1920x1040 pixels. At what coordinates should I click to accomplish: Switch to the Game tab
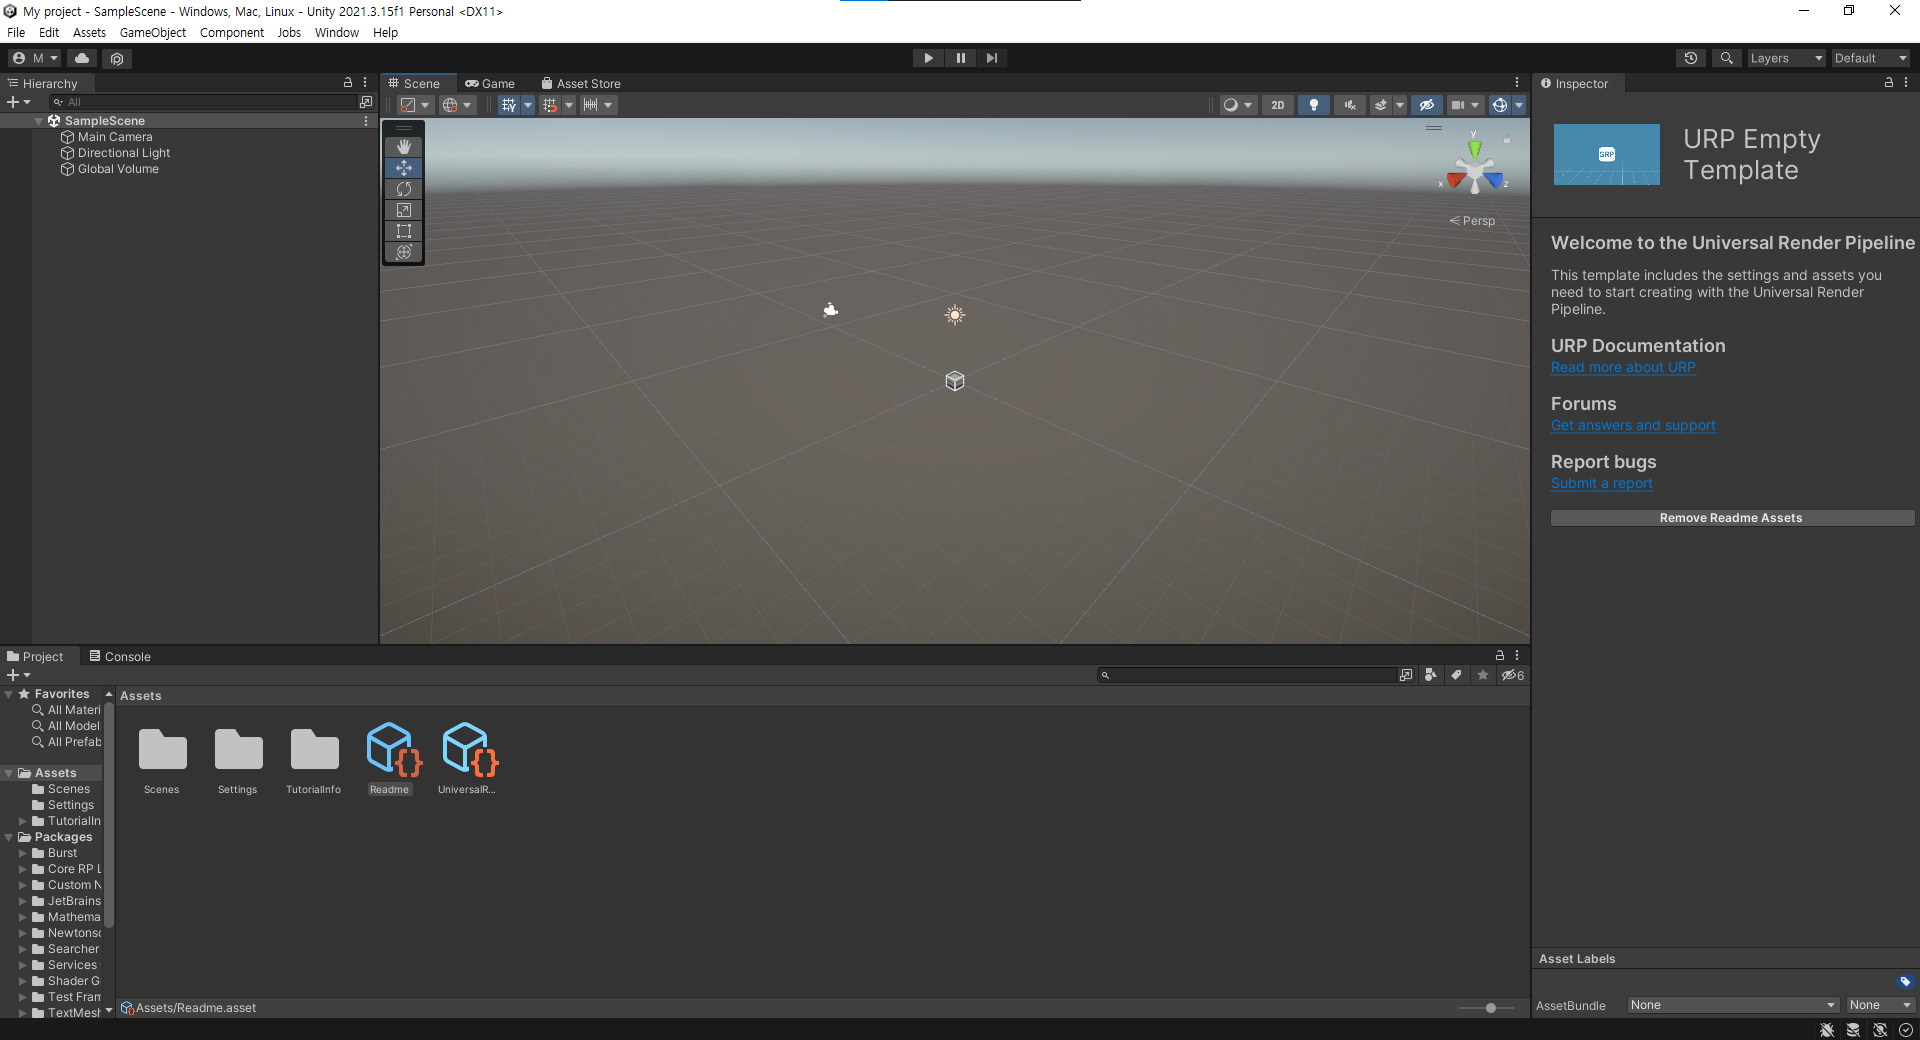tap(490, 83)
